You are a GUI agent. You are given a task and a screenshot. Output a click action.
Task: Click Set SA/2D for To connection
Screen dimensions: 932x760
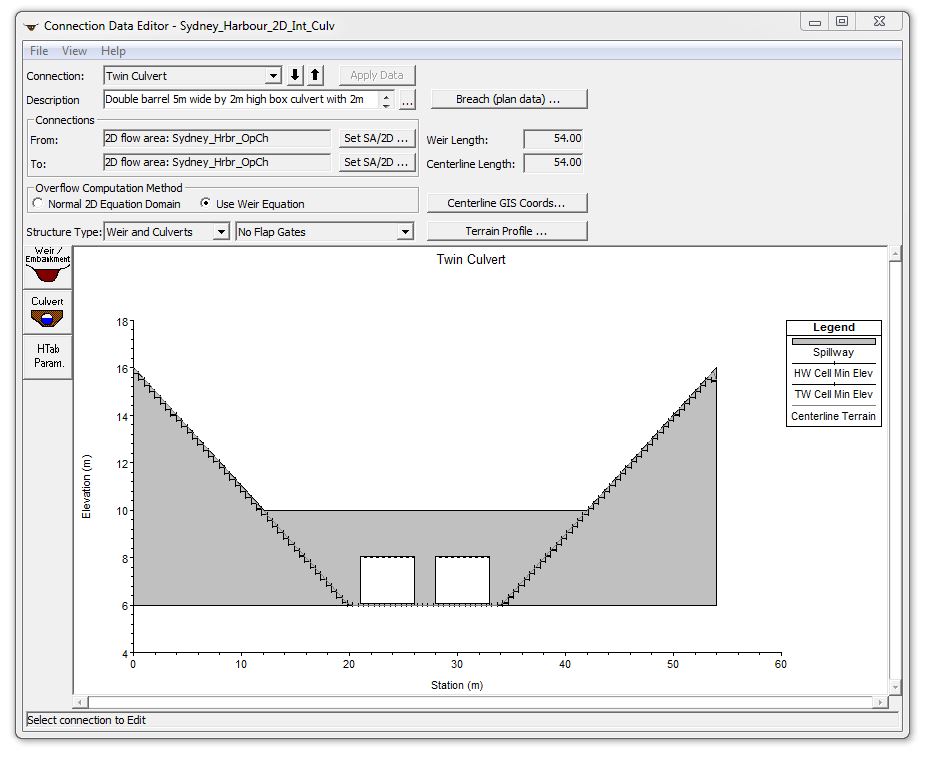376,162
